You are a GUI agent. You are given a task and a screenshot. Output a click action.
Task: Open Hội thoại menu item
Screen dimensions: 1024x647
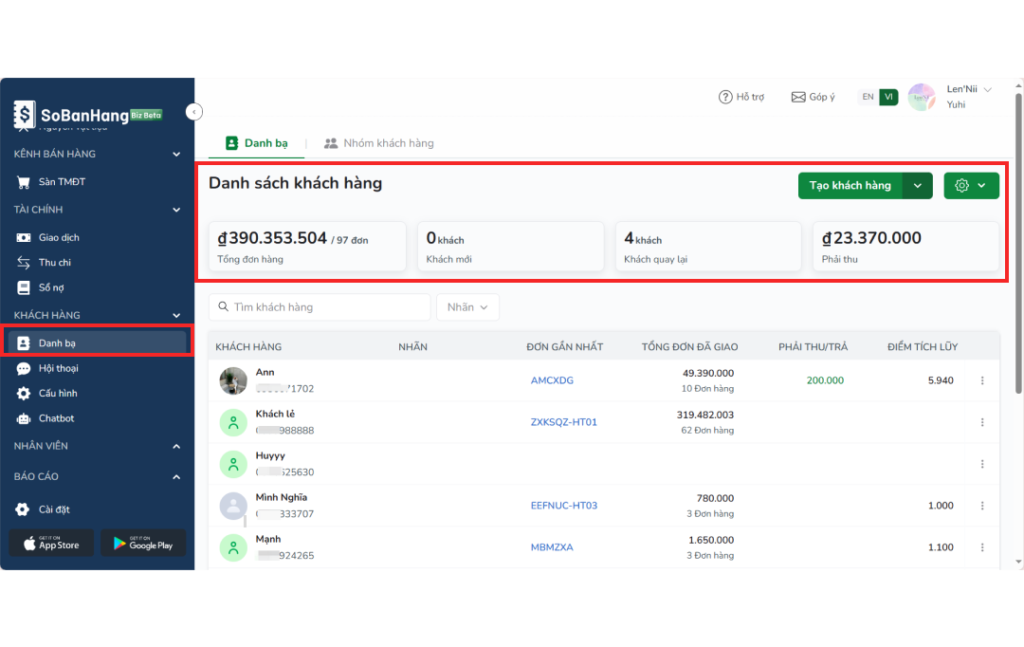click(97, 368)
